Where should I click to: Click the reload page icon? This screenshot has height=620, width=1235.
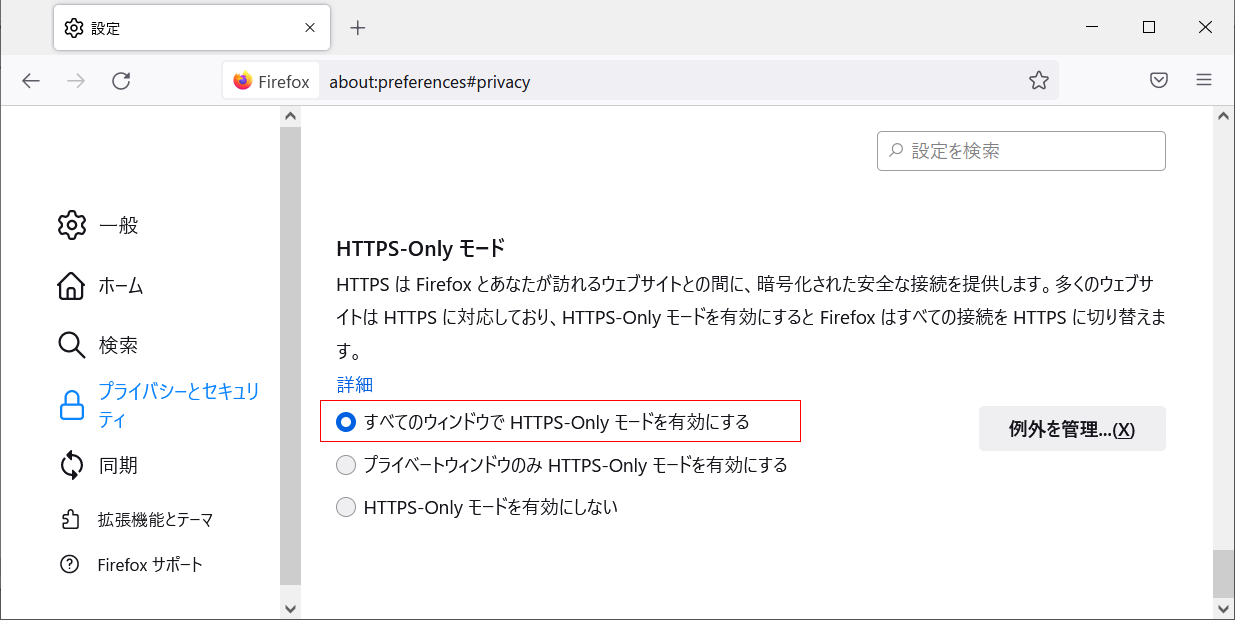tap(121, 82)
